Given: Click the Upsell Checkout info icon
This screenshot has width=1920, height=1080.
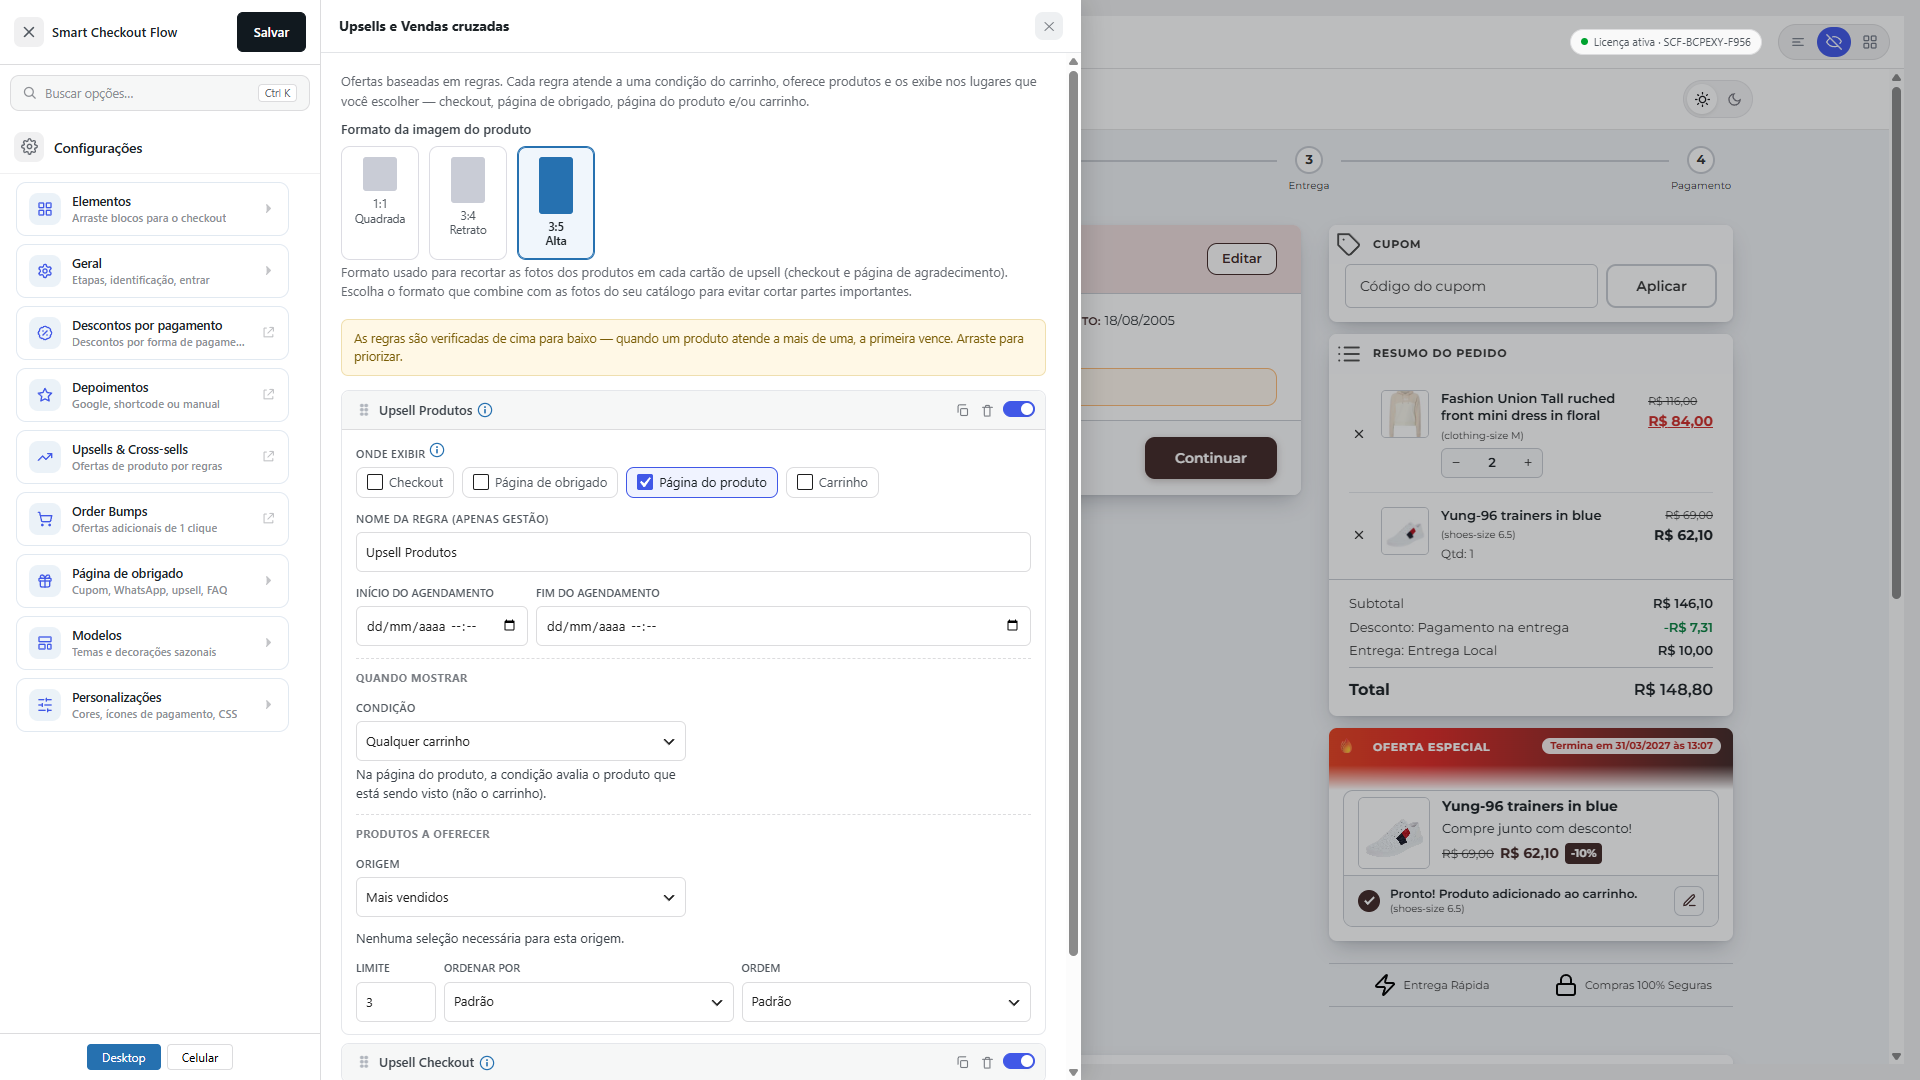Looking at the screenshot, I should [487, 1062].
